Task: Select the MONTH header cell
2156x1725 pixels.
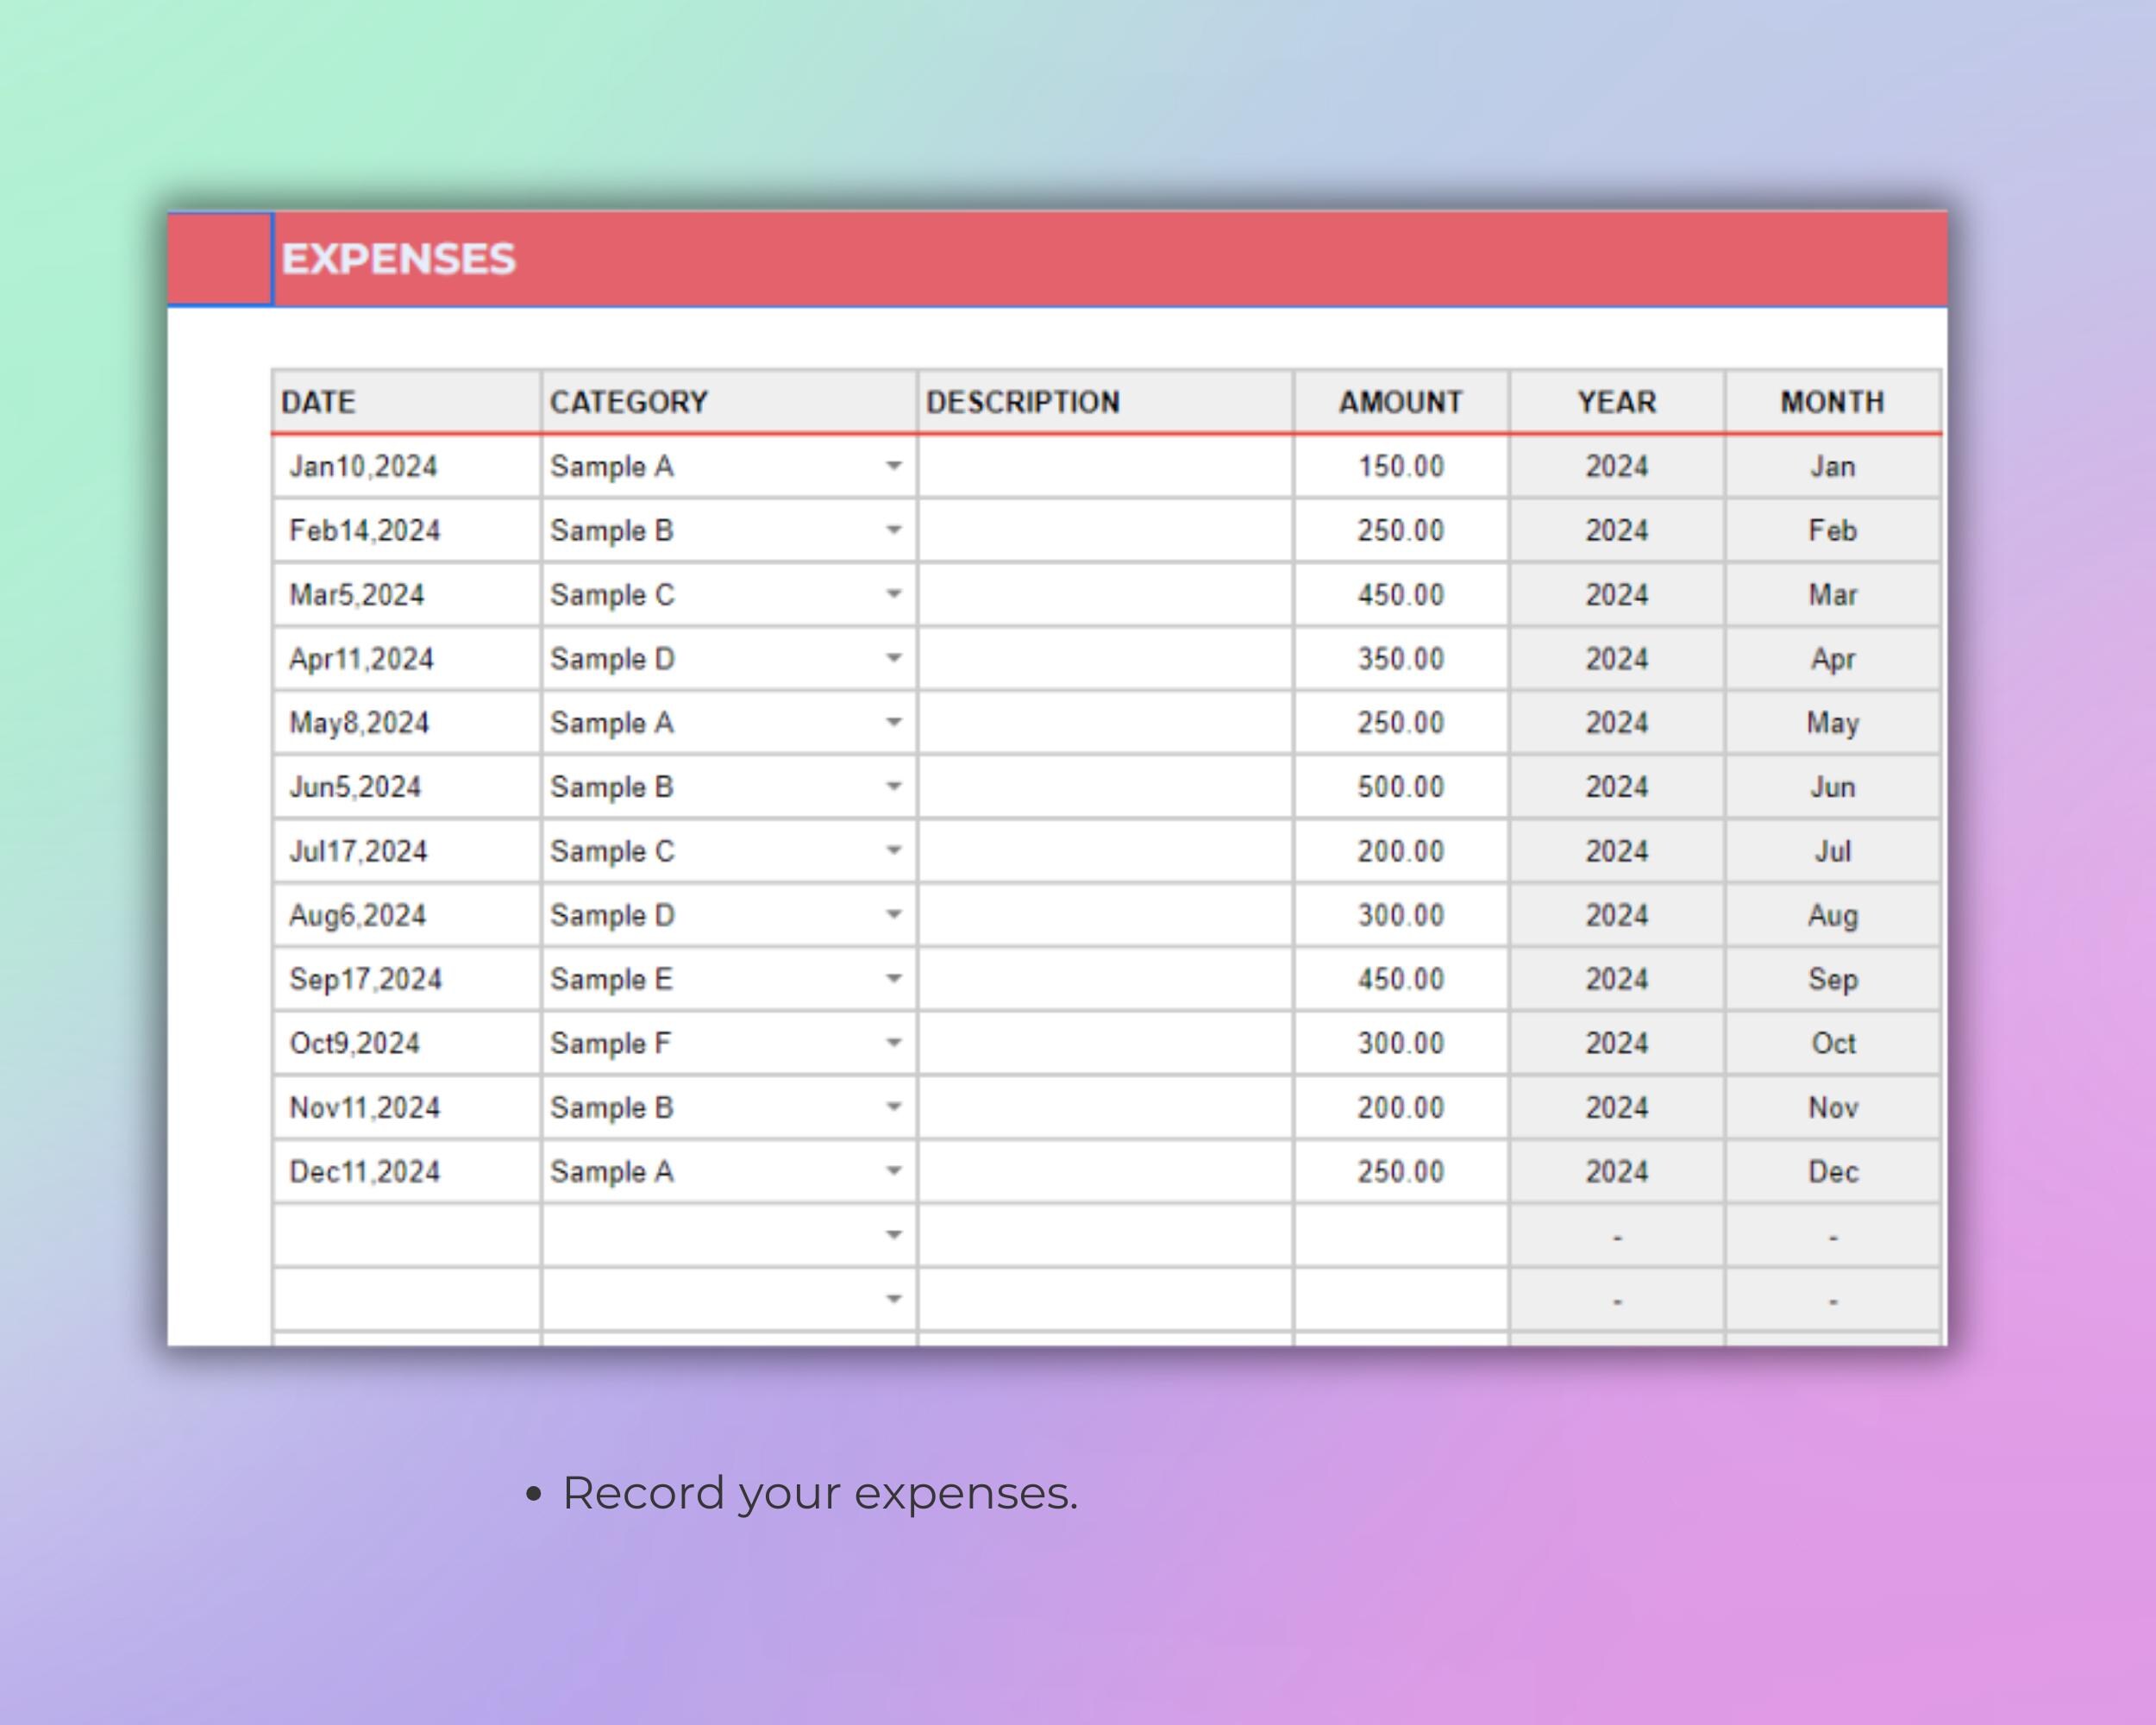Action: point(1832,401)
